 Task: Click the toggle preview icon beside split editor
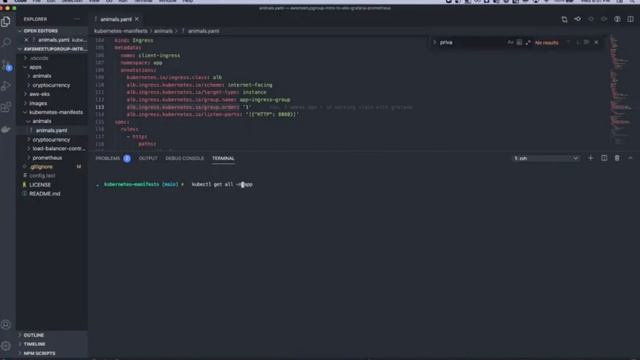(x=617, y=19)
